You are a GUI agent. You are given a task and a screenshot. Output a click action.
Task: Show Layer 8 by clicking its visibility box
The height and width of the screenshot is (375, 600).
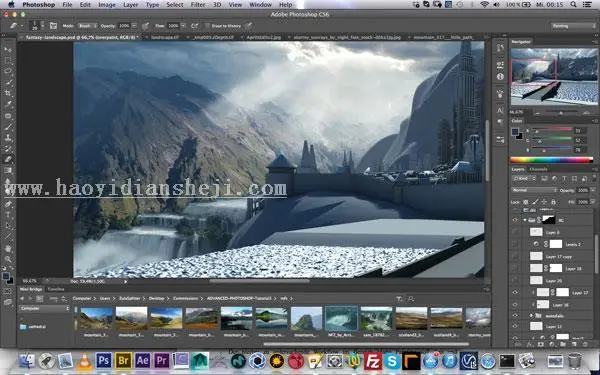coord(515,232)
